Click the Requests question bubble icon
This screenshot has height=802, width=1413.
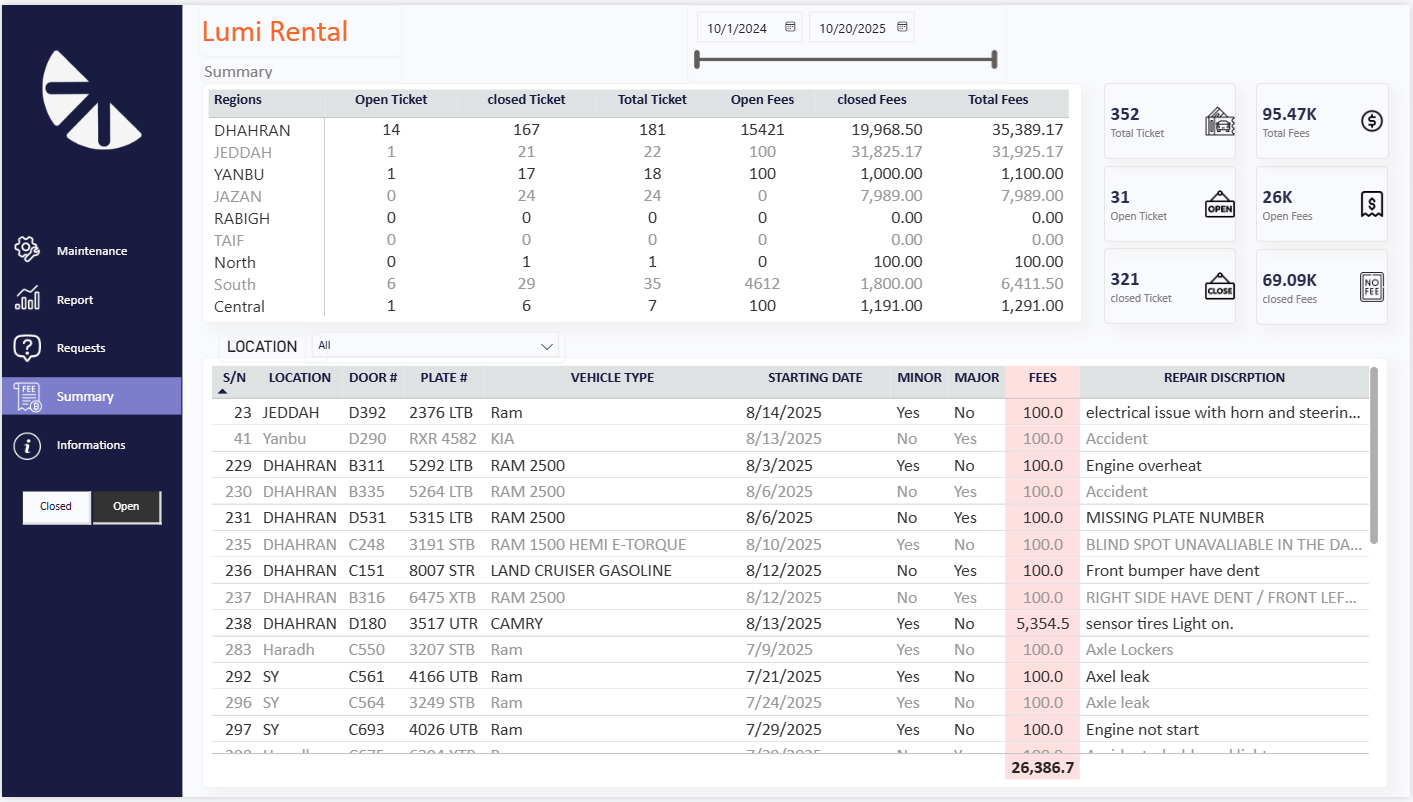tap(27, 348)
